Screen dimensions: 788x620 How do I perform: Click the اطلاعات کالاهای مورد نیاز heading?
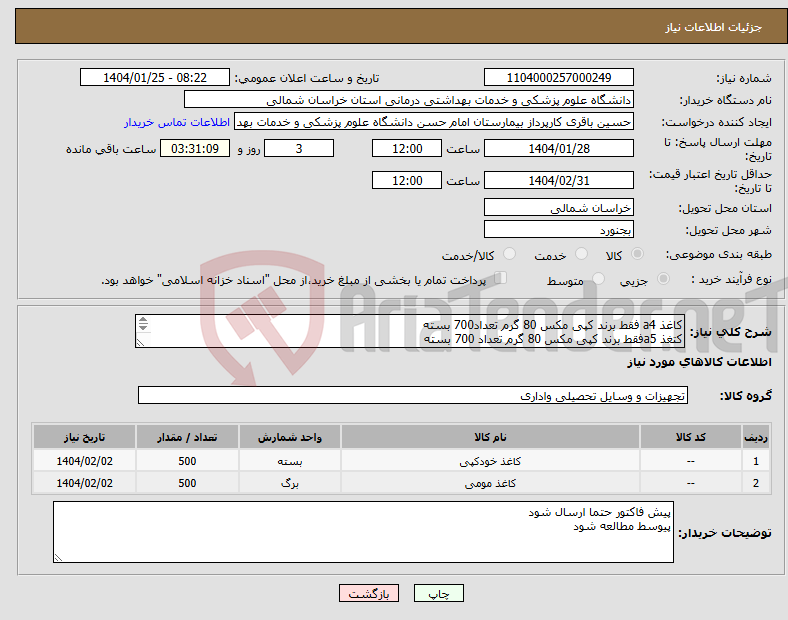(699, 362)
